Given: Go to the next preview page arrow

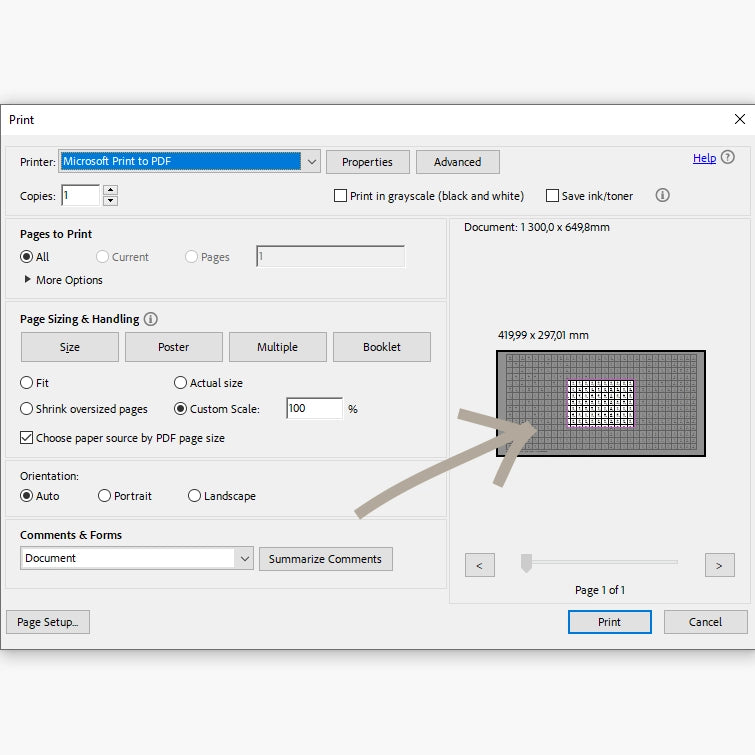Looking at the screenshot, I should (x=719, y=565).
